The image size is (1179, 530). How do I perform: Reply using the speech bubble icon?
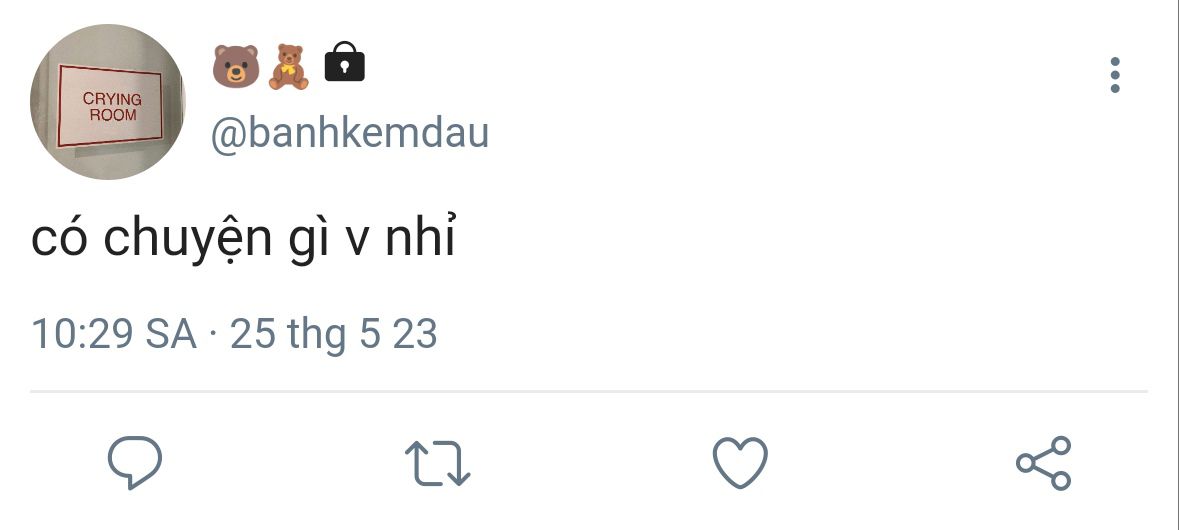click(135, 462)
